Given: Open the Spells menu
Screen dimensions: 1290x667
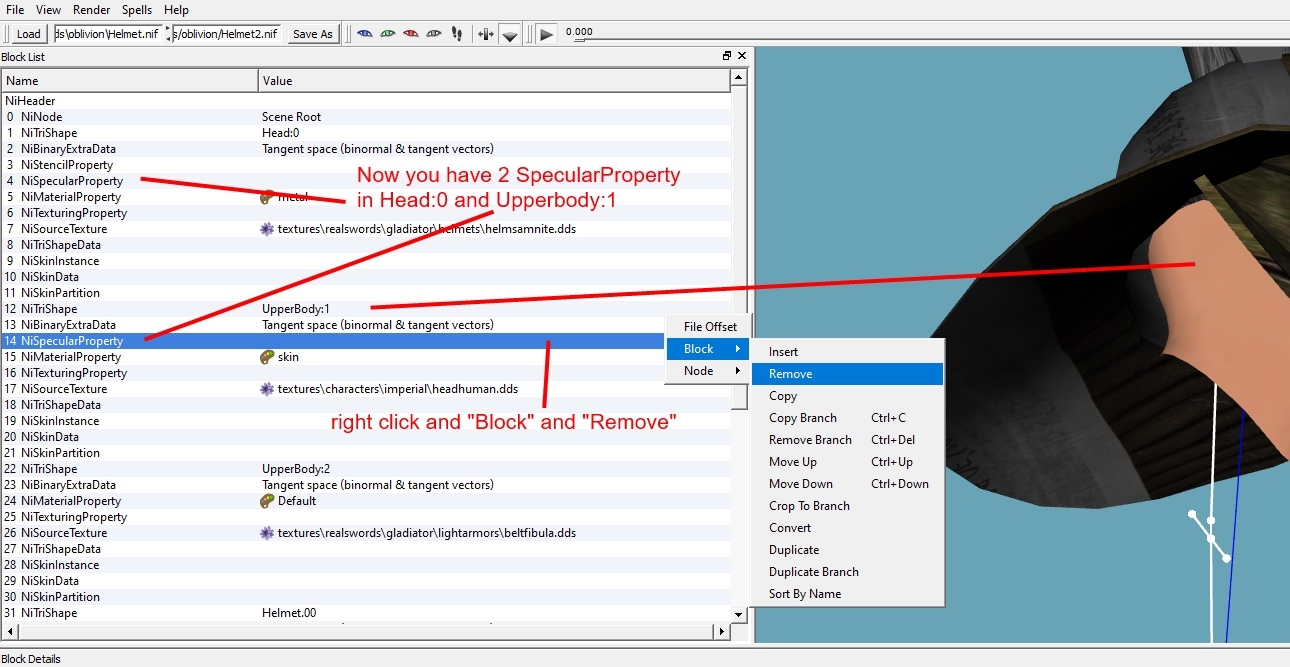Looking at the screenshot, I should [x=137, y=10].
